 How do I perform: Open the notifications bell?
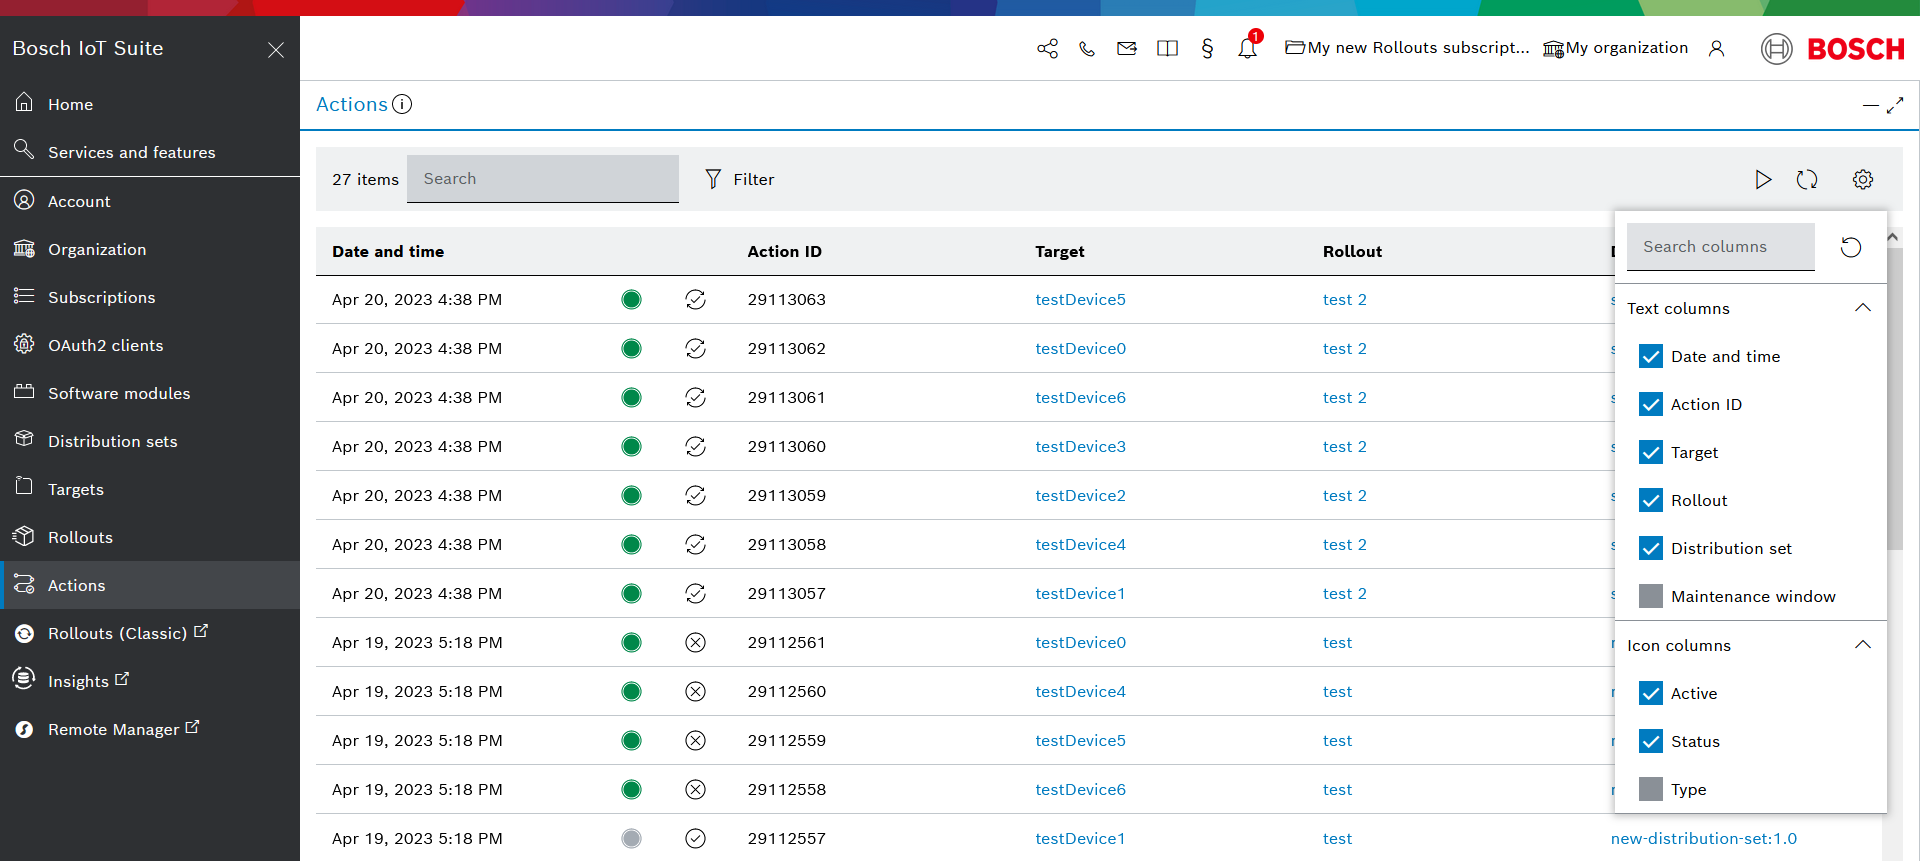click(x=1247, y=48)
